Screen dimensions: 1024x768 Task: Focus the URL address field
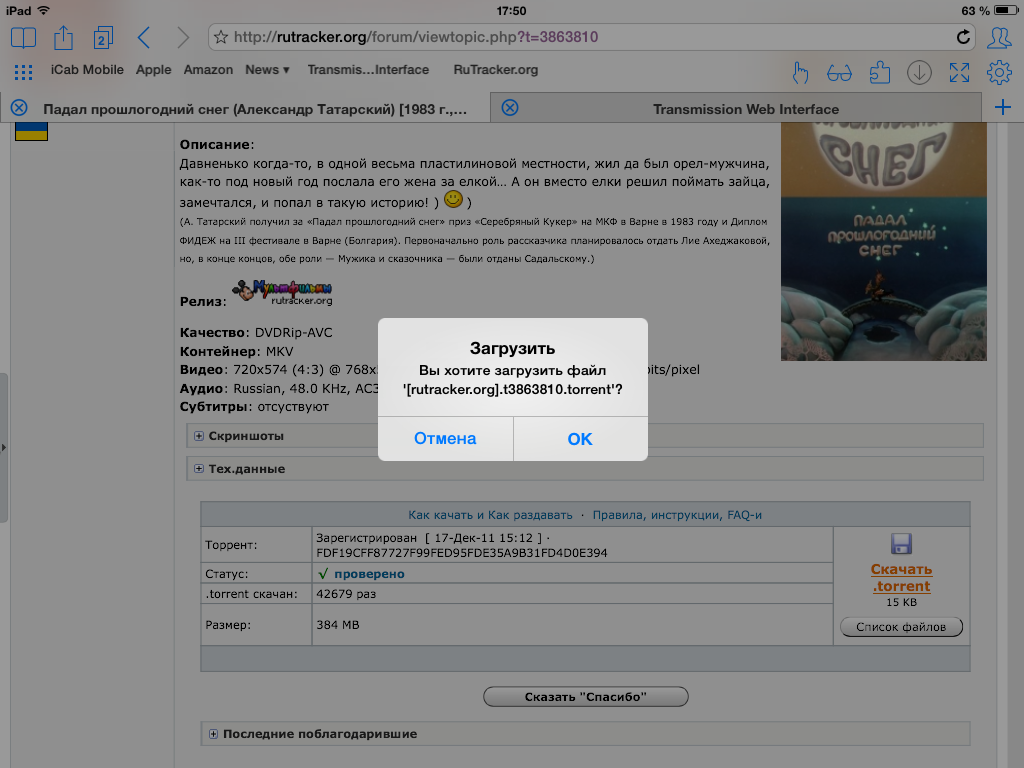pos(591,37)
